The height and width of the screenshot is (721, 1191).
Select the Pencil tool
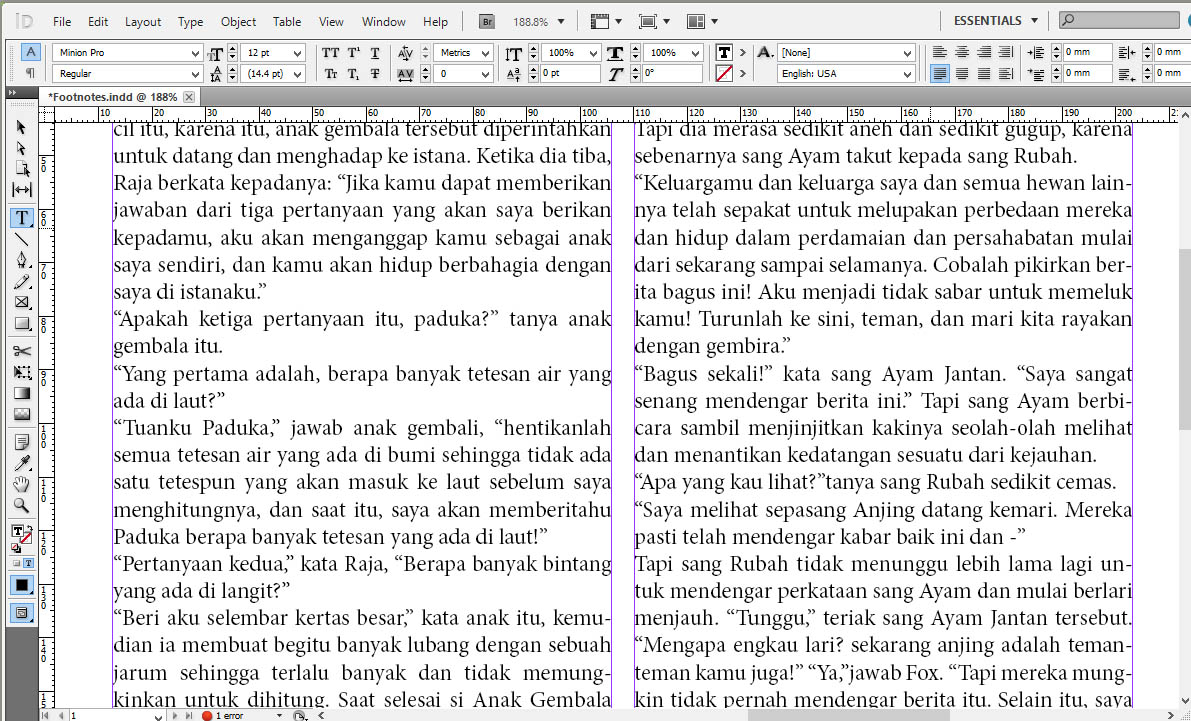[21, 282]
